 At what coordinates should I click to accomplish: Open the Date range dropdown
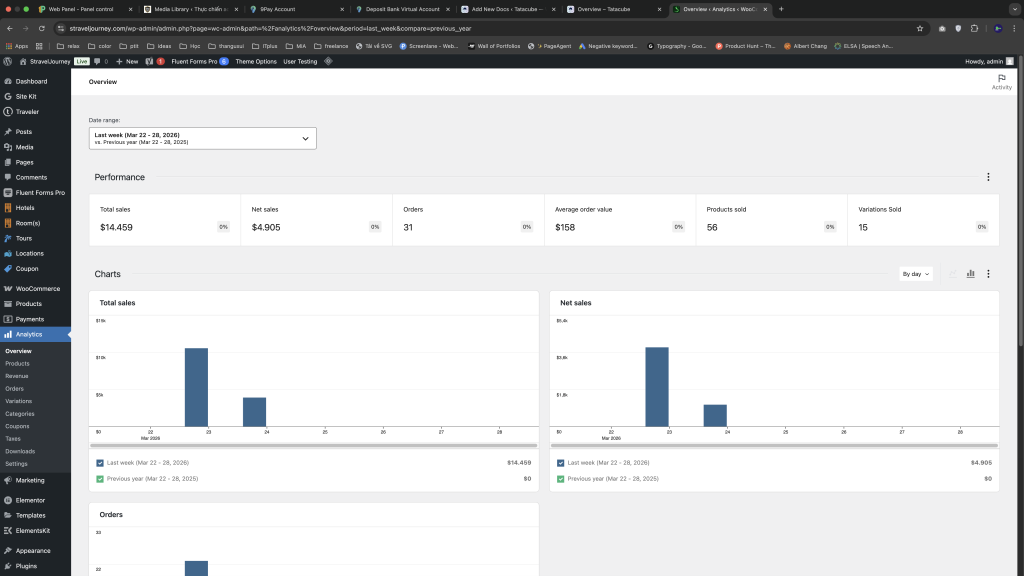203,138
